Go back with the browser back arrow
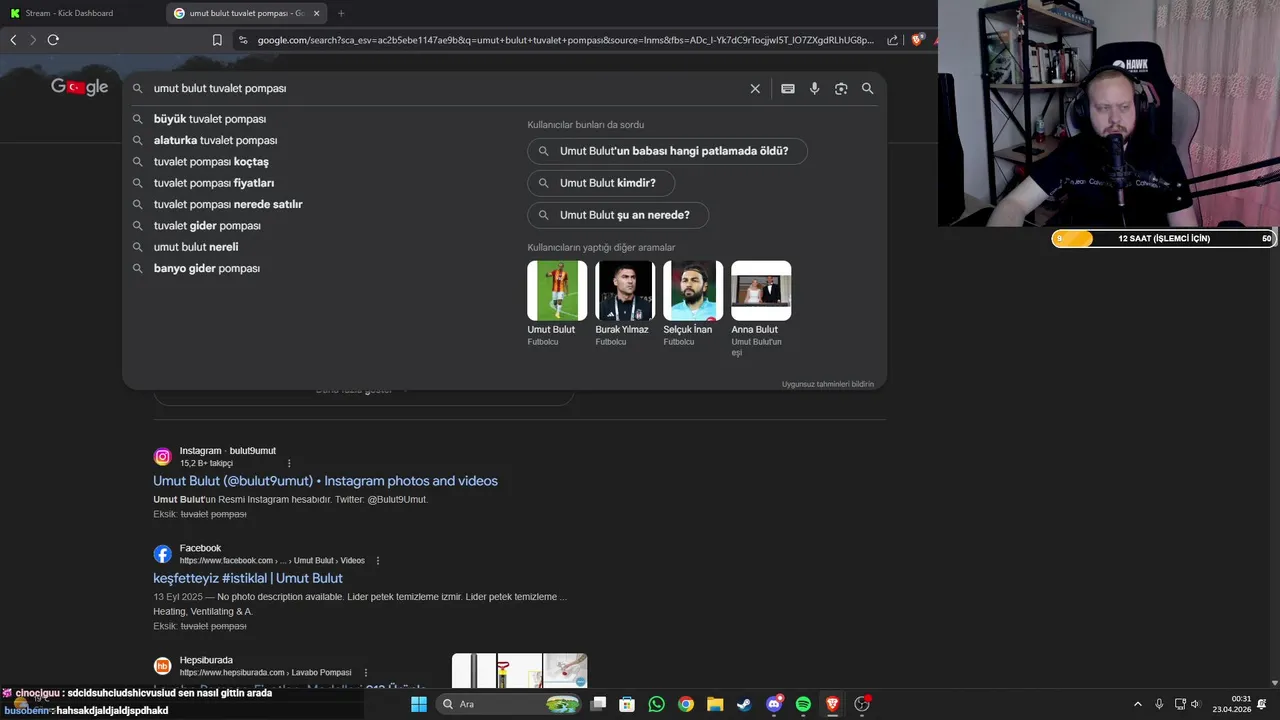Image resolution: width=1280 pixels, height=720 pixels. click(13, 40)
